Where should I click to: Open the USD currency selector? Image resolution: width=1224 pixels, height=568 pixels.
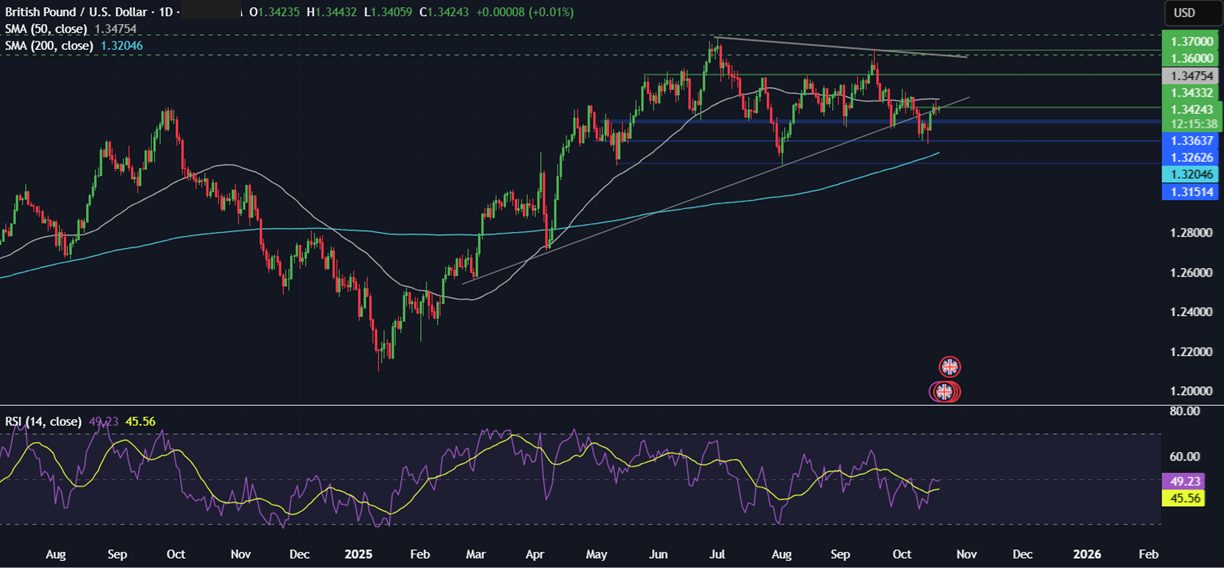tap(1185, 13)
